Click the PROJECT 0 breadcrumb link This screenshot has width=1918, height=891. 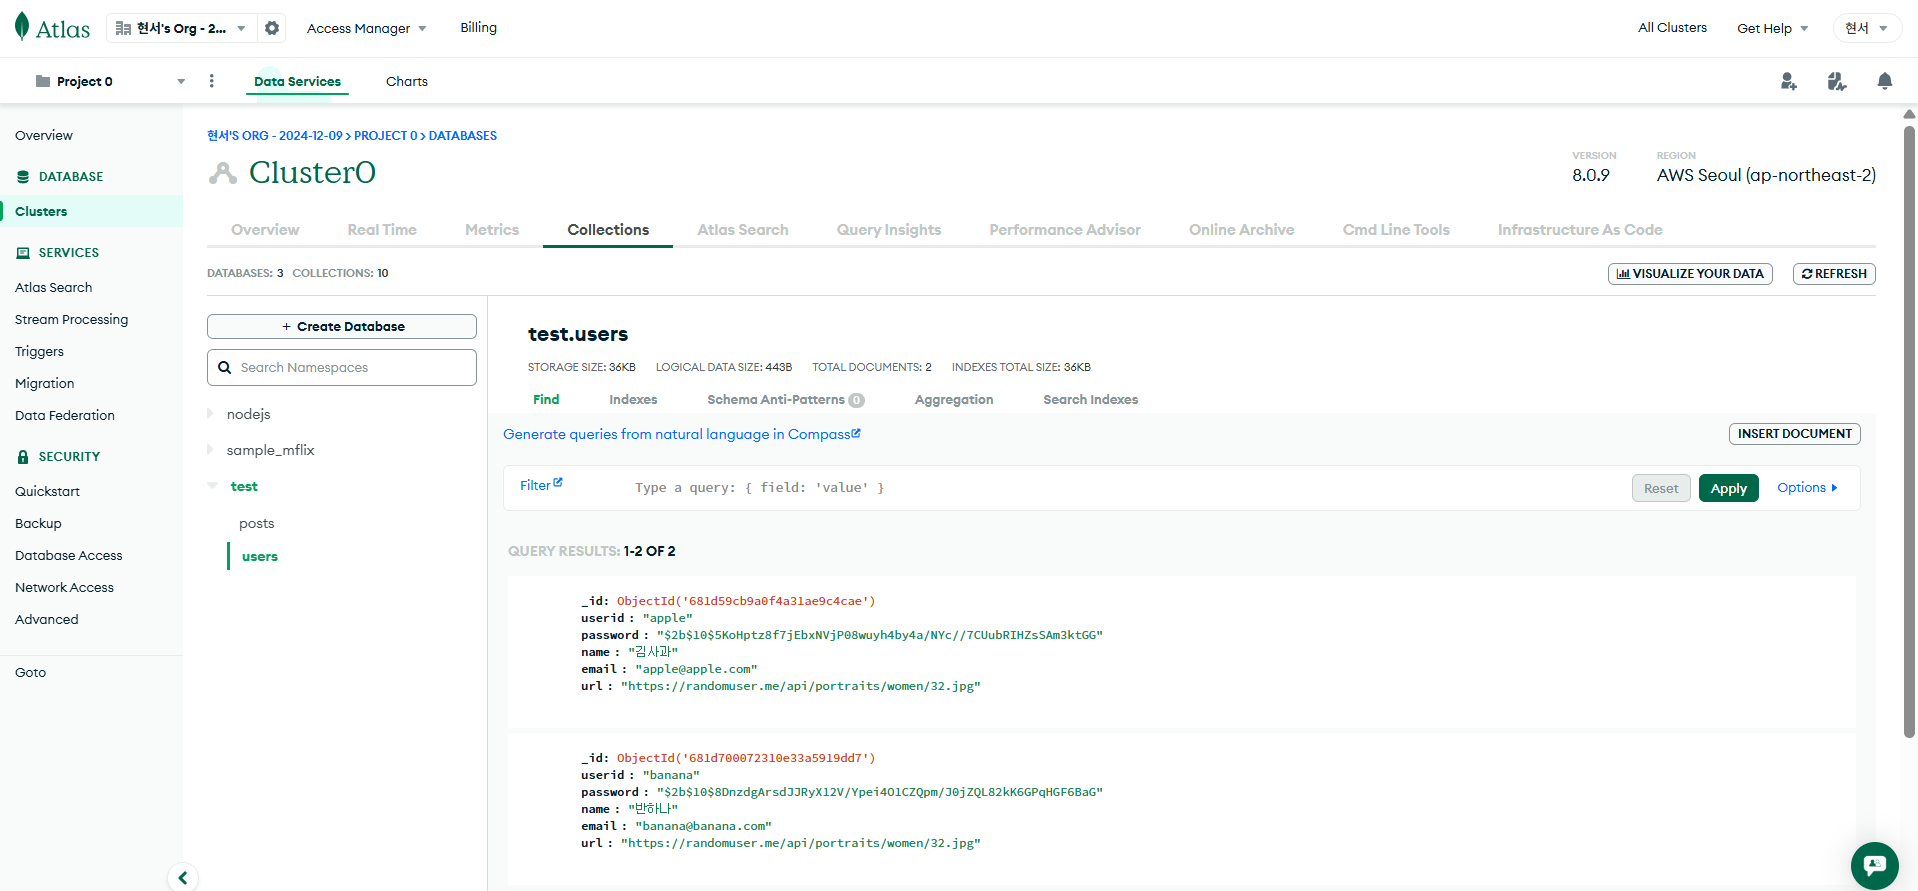point(385,136)
